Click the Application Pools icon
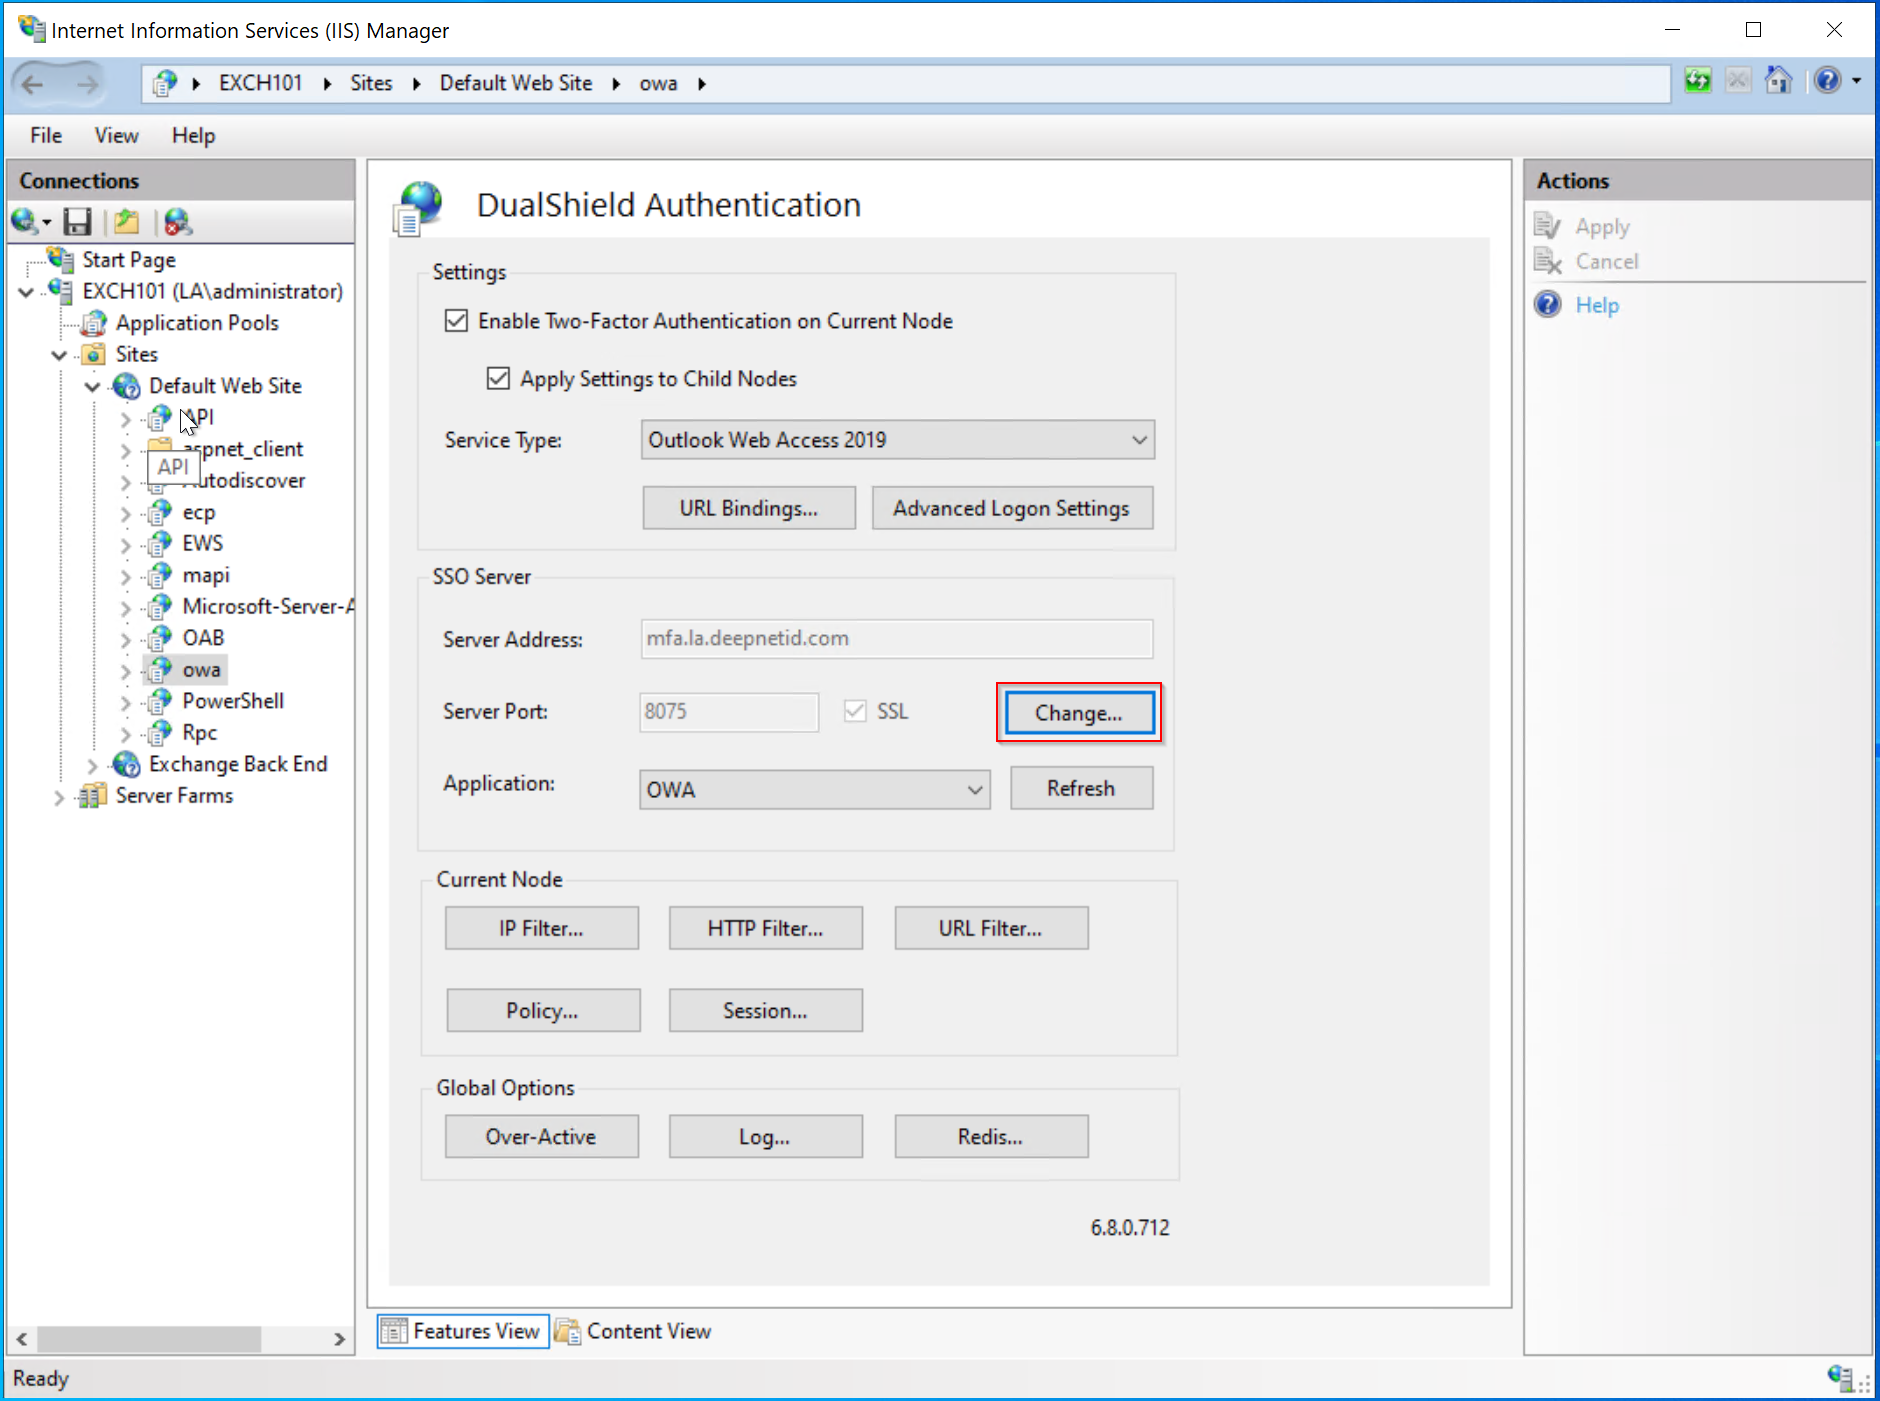The image size is (1880, 1401). (x=94, y=323)
